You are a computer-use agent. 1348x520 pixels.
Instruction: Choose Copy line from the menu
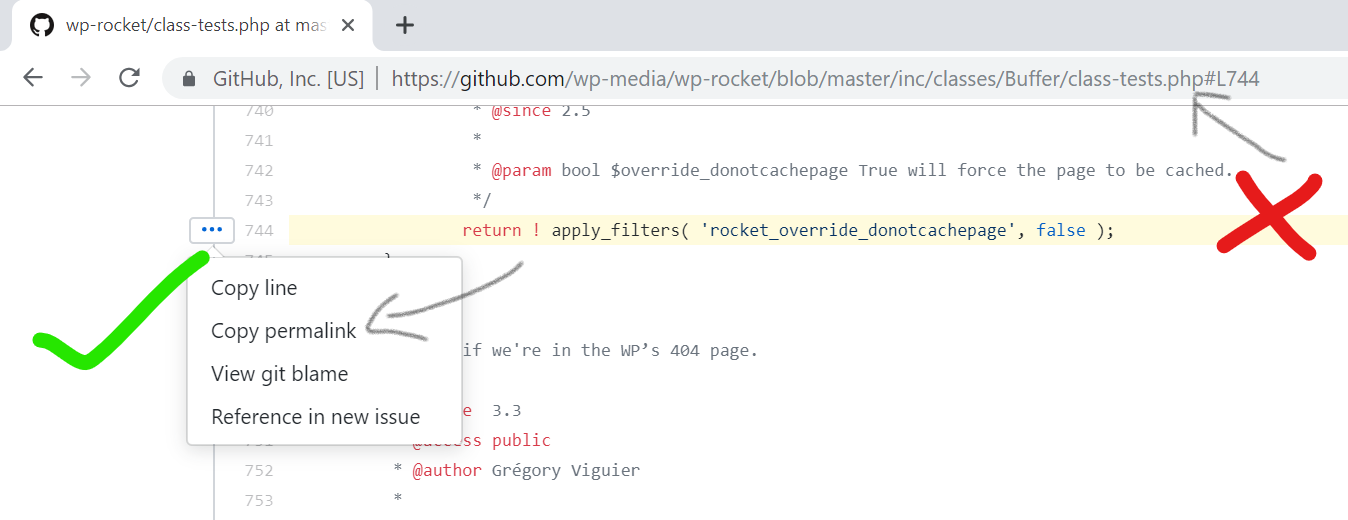click(x=254, y=288)
